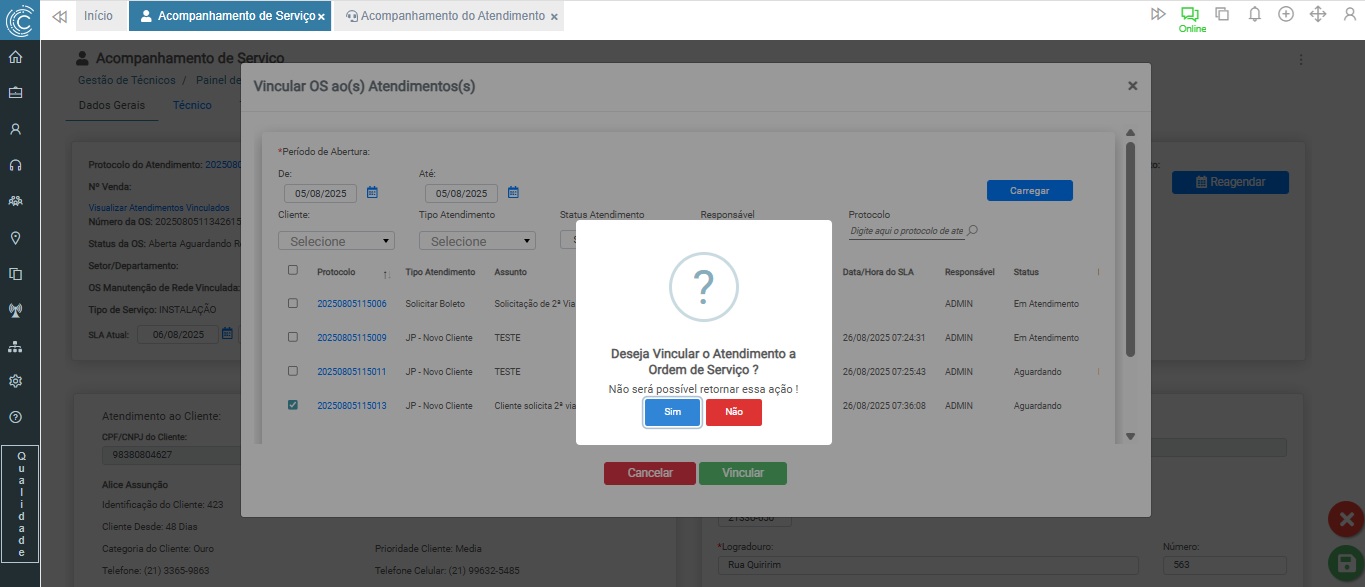Click the search magnifier beside Protocolo field

[x=973, y=230]
